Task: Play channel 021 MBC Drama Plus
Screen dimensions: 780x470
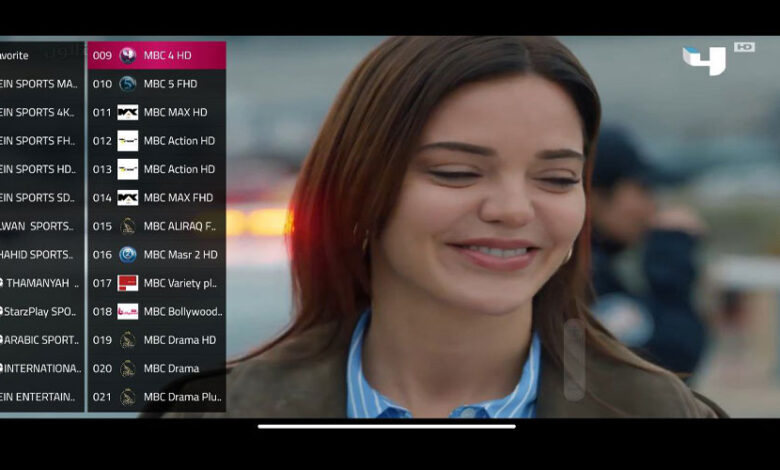Action: [181, 397]
